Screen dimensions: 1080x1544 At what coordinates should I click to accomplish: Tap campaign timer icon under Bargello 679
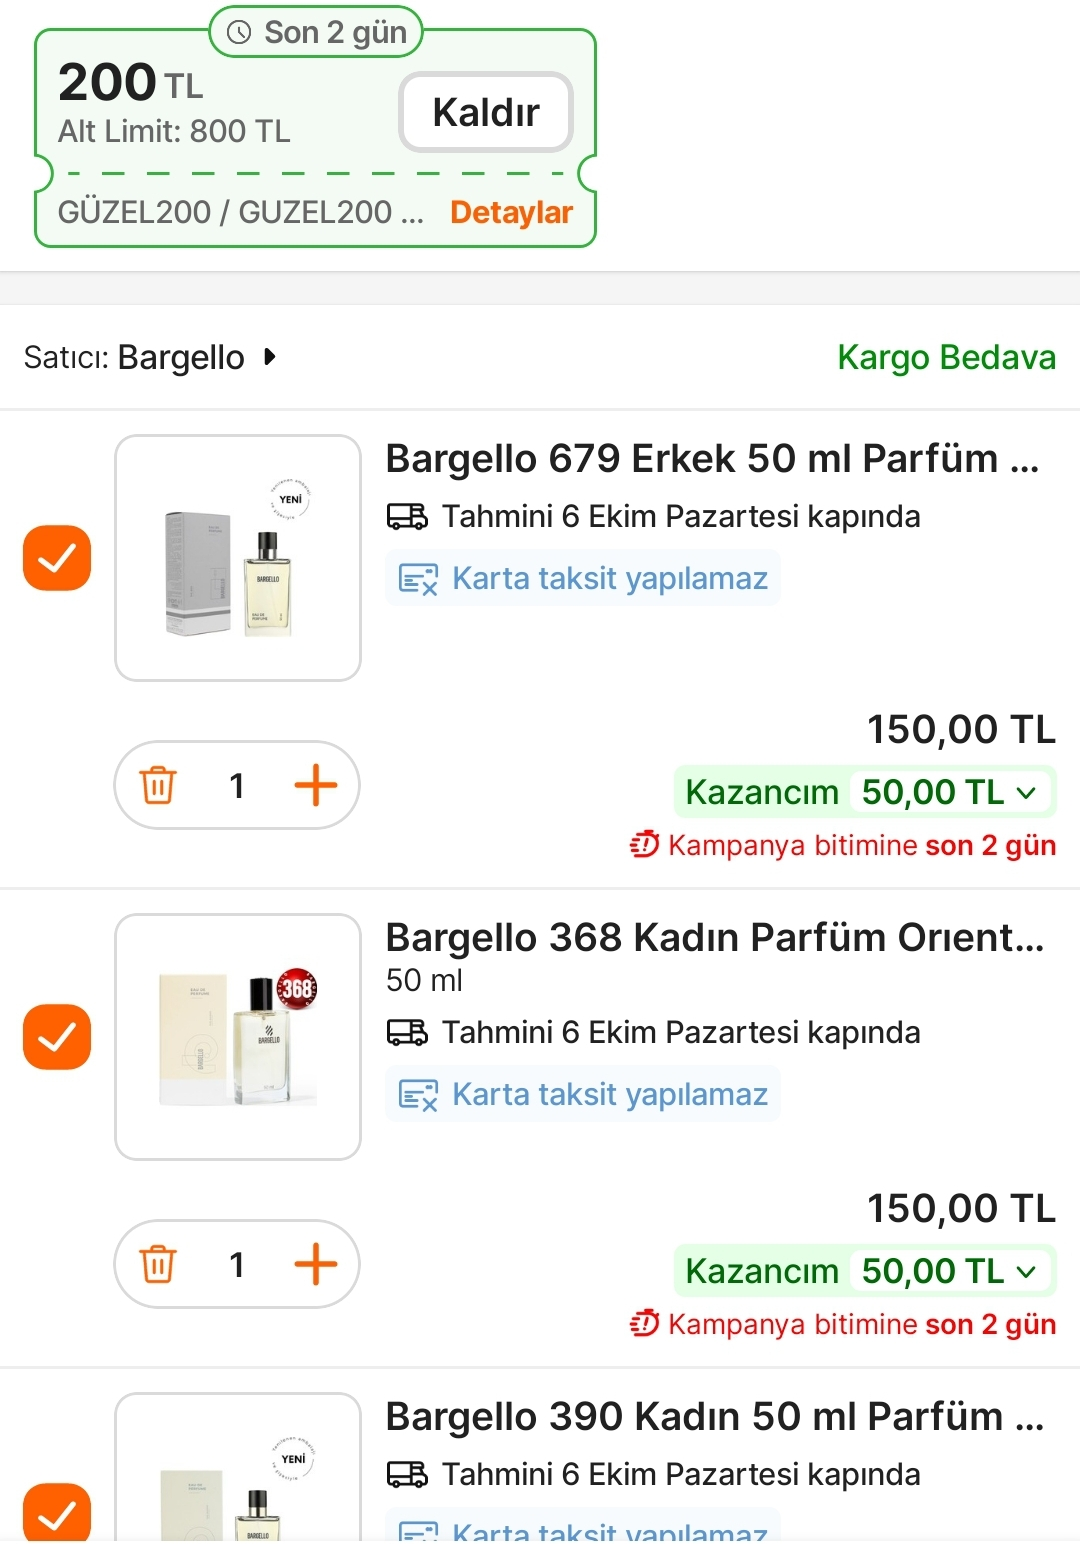click(x=644, y=846)
